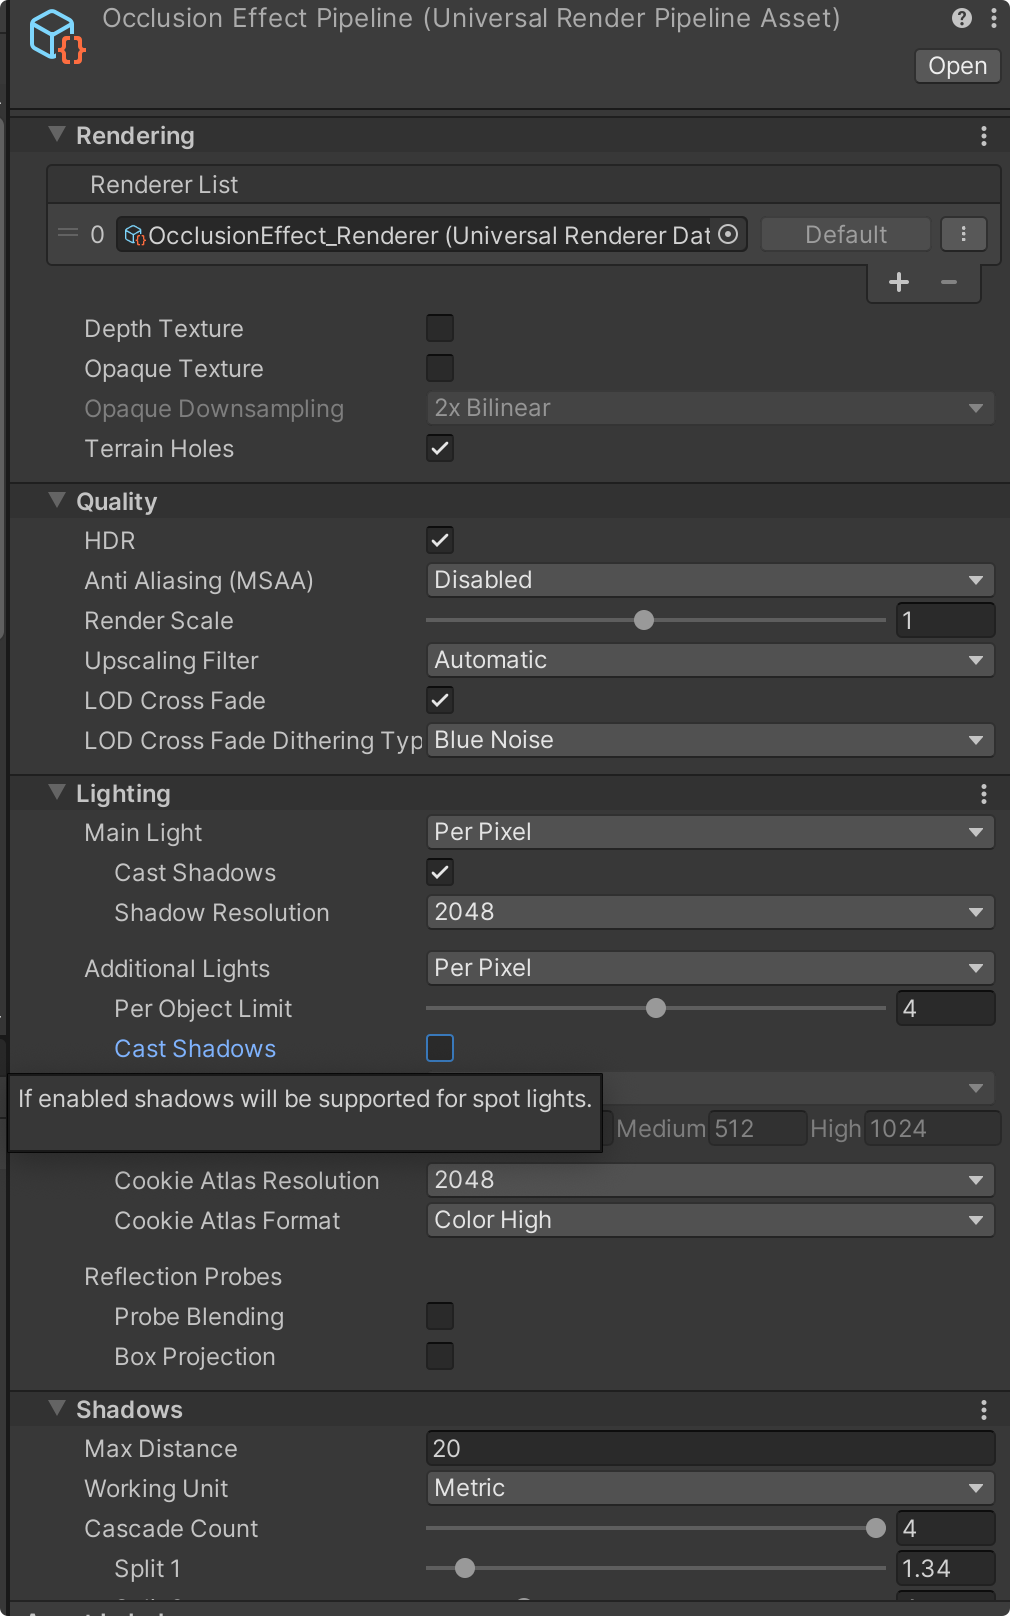Open the Shadows section kebab menu
The width and height of the screenshot is (1010, 1616).
click(x=984, y=1410)
